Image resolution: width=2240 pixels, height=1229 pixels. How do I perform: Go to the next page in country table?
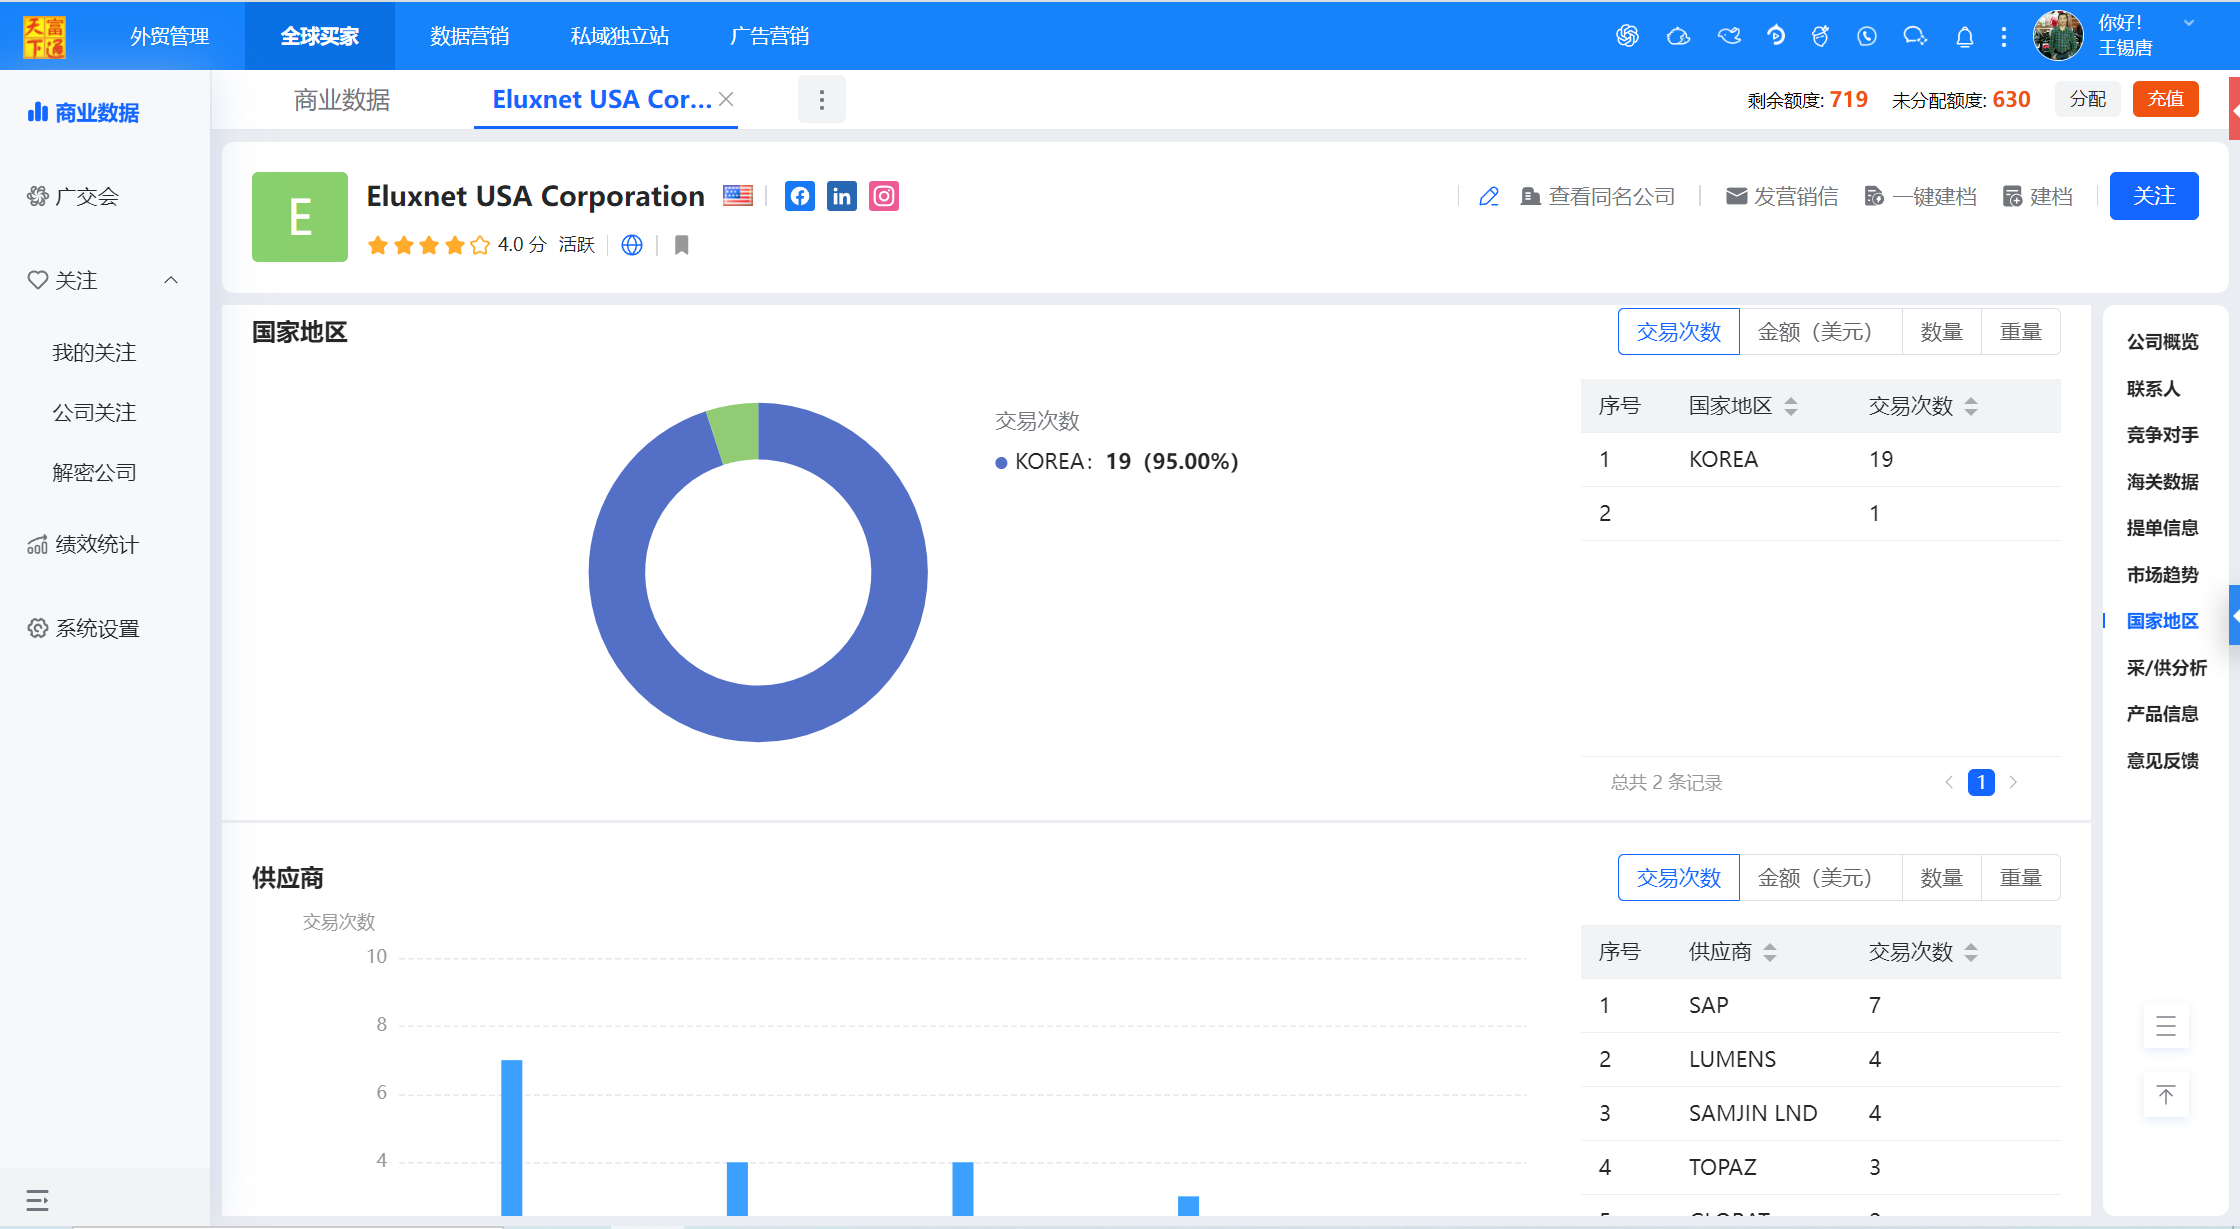pyautogui.click(x=2013, y=782)
